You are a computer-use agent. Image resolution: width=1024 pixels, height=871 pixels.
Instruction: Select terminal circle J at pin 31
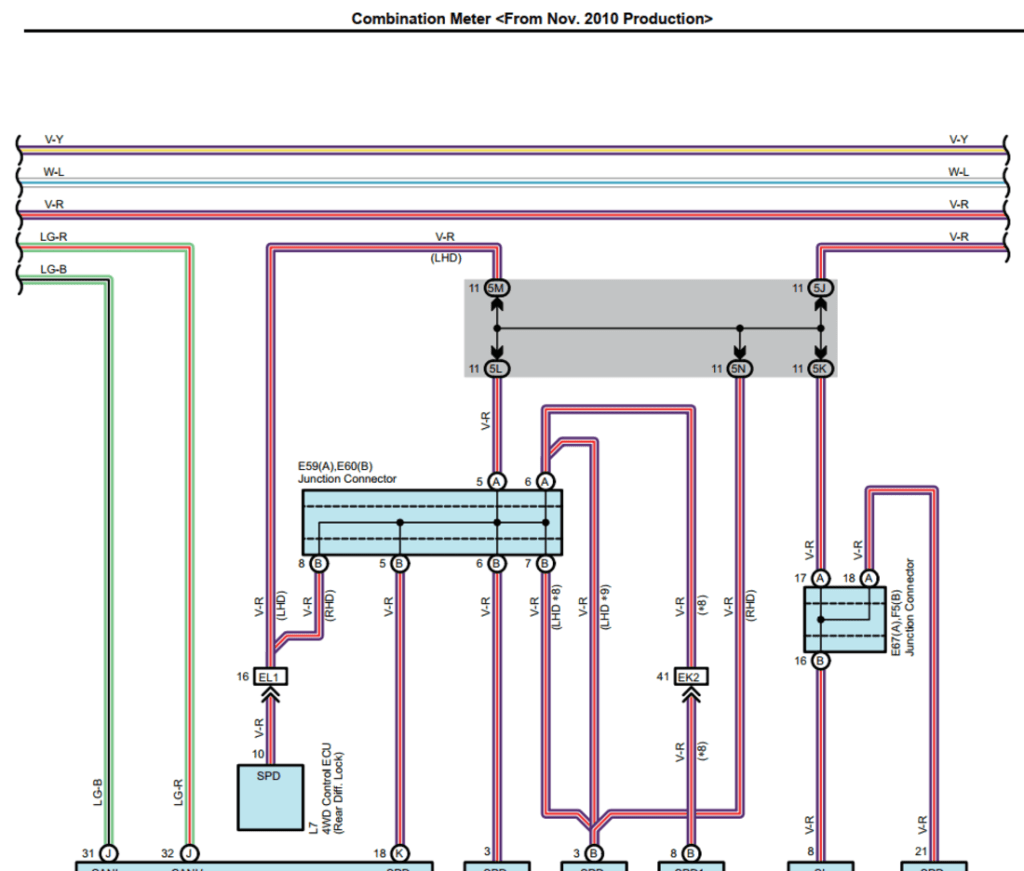coord(106,853)
